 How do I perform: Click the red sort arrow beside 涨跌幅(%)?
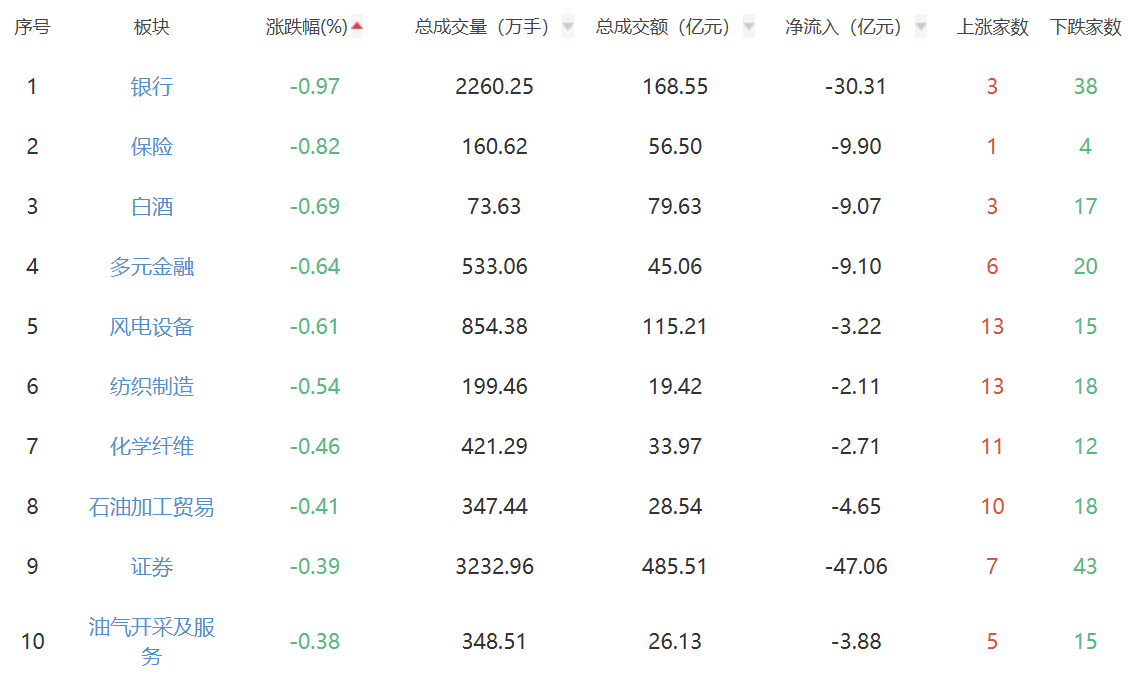[357, 27]
